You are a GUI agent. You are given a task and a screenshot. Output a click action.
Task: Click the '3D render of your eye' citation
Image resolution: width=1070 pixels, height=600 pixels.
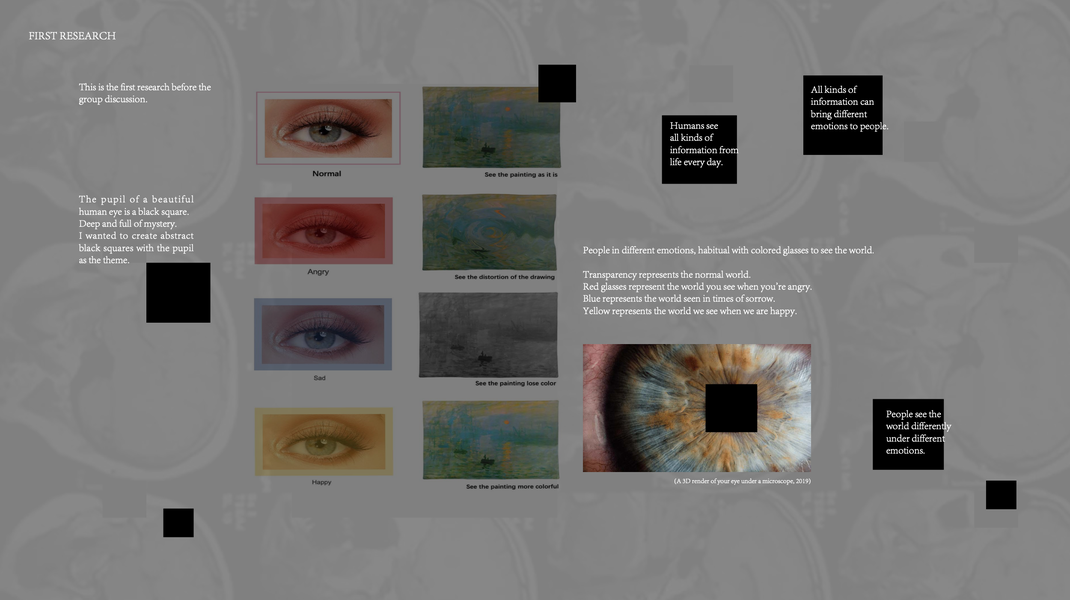[x=742, y=481]
